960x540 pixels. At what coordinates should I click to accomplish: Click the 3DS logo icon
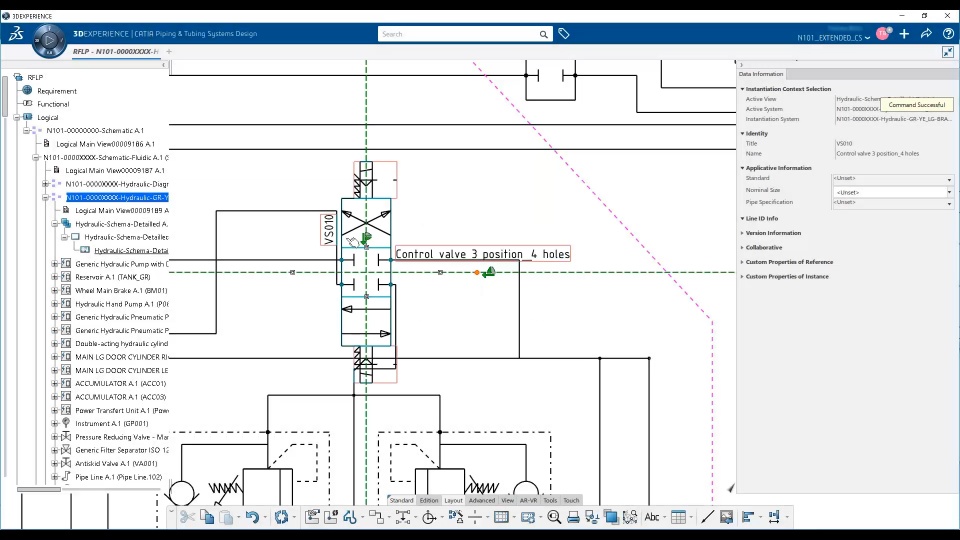[x=16, y=34]
